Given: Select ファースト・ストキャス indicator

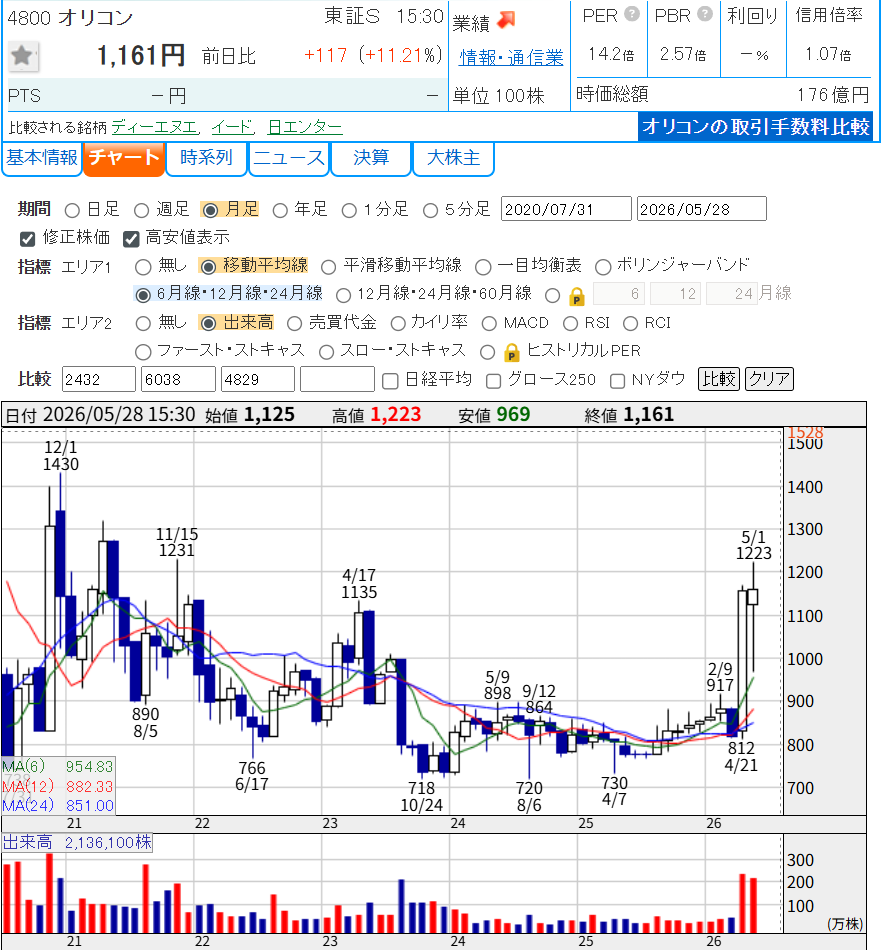Looking at the screenshot, I should (x=143, y=351).
